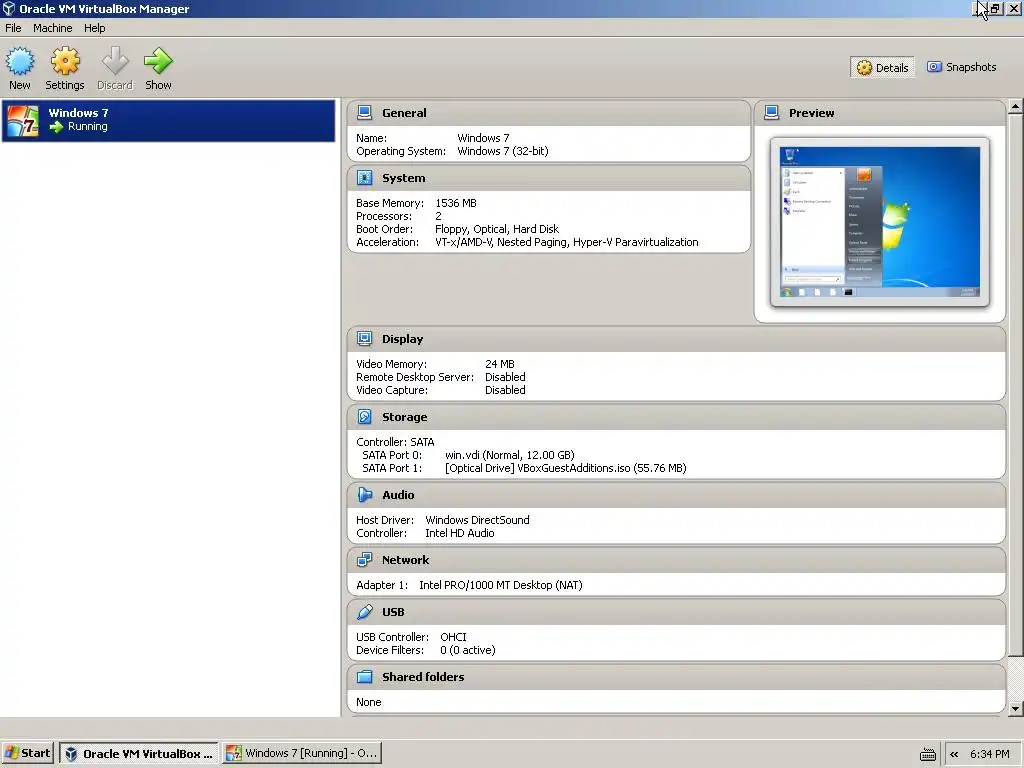Click the 1536 MB base memory value
This screenshot has height=768, width=1024.
456,203
